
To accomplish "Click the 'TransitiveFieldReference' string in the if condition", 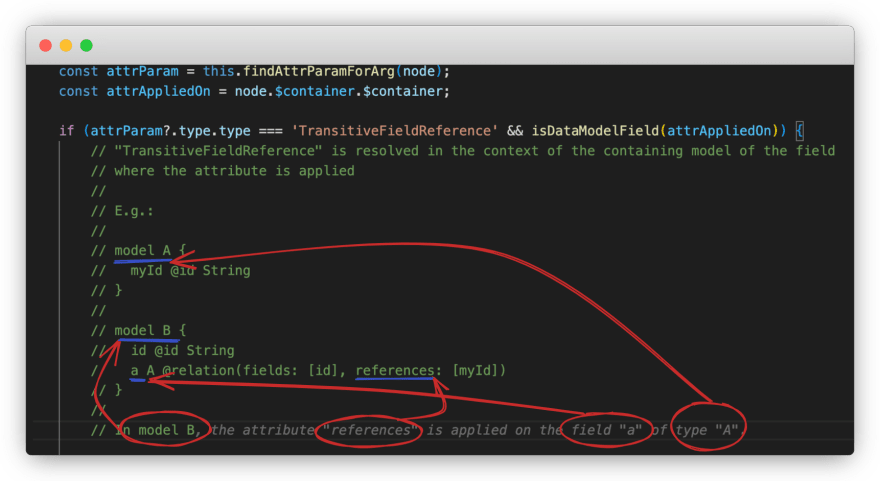I will tap(395, 131).
